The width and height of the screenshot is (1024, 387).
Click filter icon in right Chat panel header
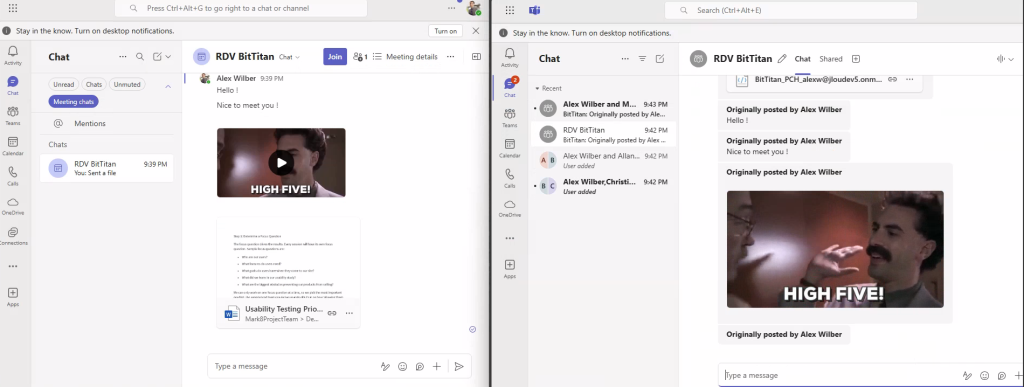tap(642, 59)
